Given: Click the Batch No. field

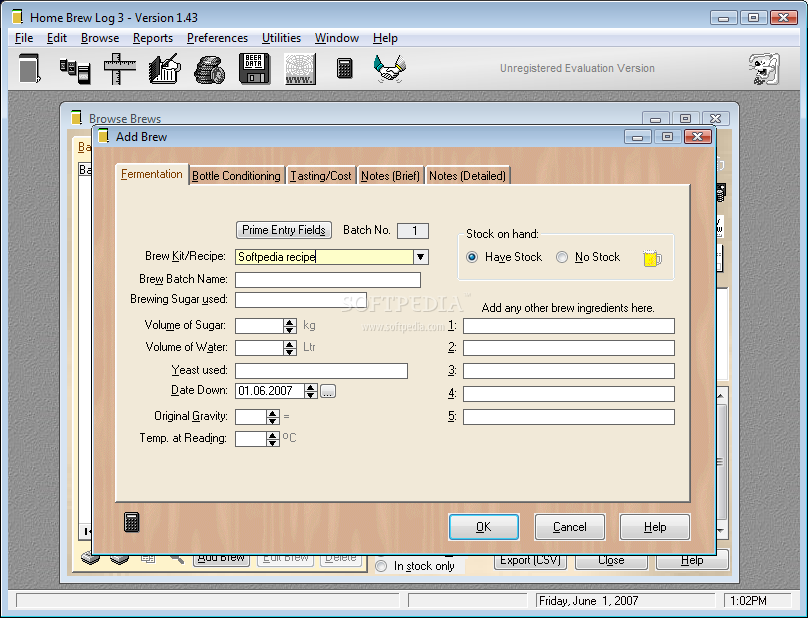Looking at the screenshot, I should [413, 231].
